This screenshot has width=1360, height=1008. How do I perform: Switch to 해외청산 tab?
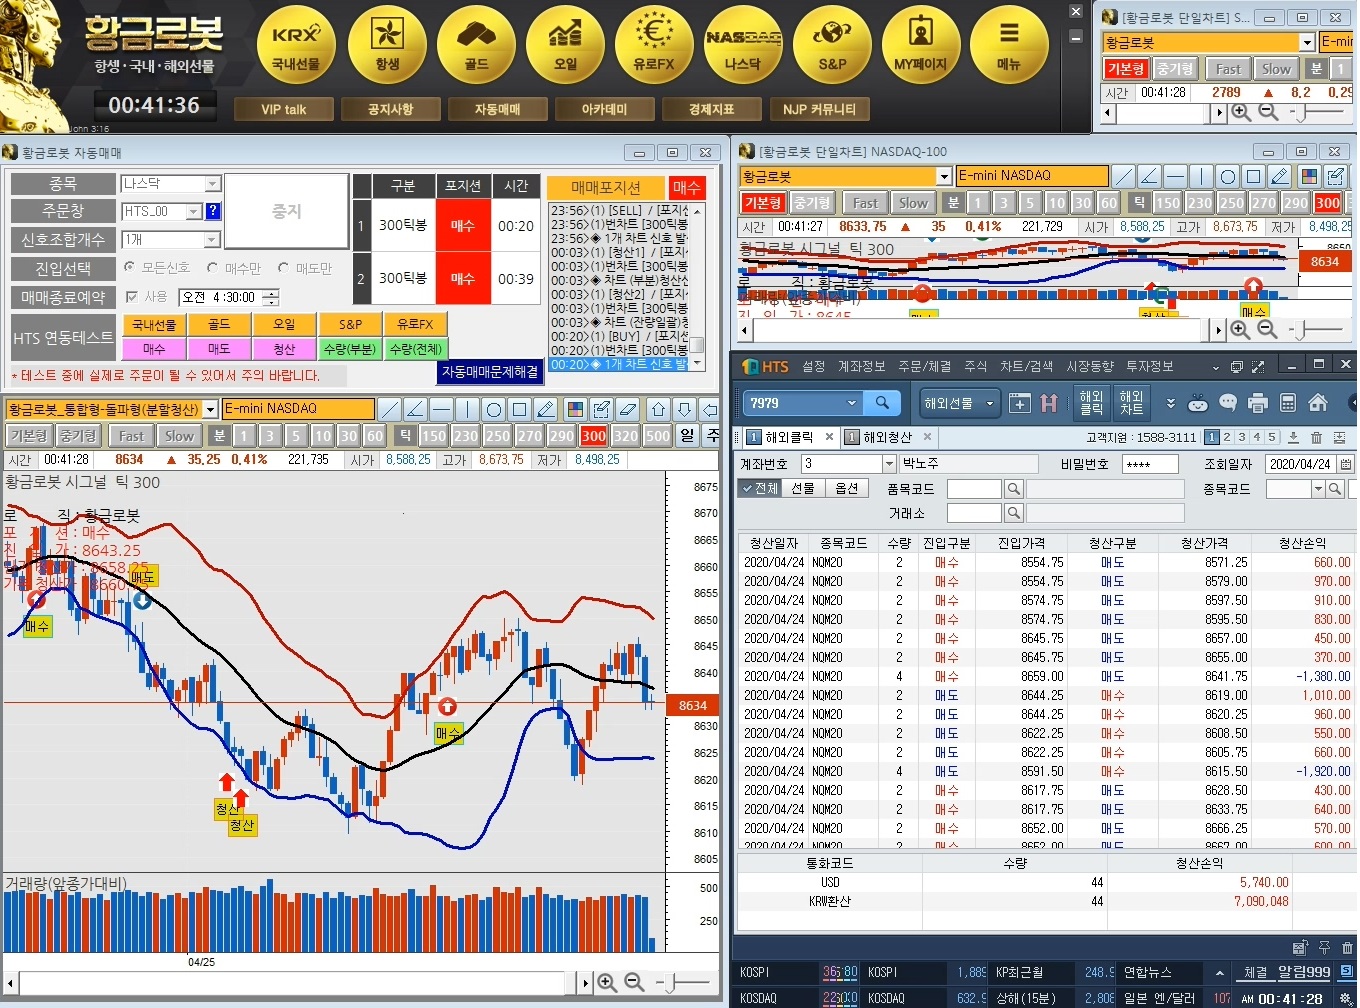click(x=887, y=437)
